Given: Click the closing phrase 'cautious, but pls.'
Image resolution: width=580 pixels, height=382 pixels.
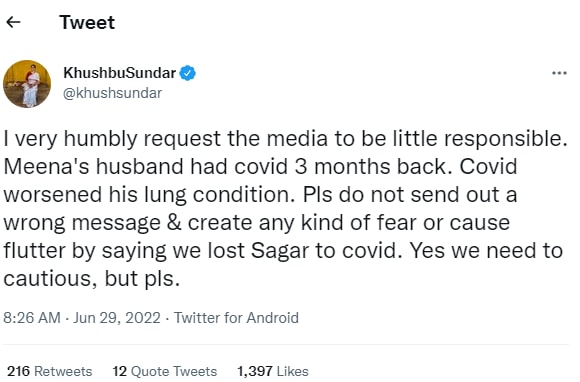Looking at the screenshot, I should [92, 279].
